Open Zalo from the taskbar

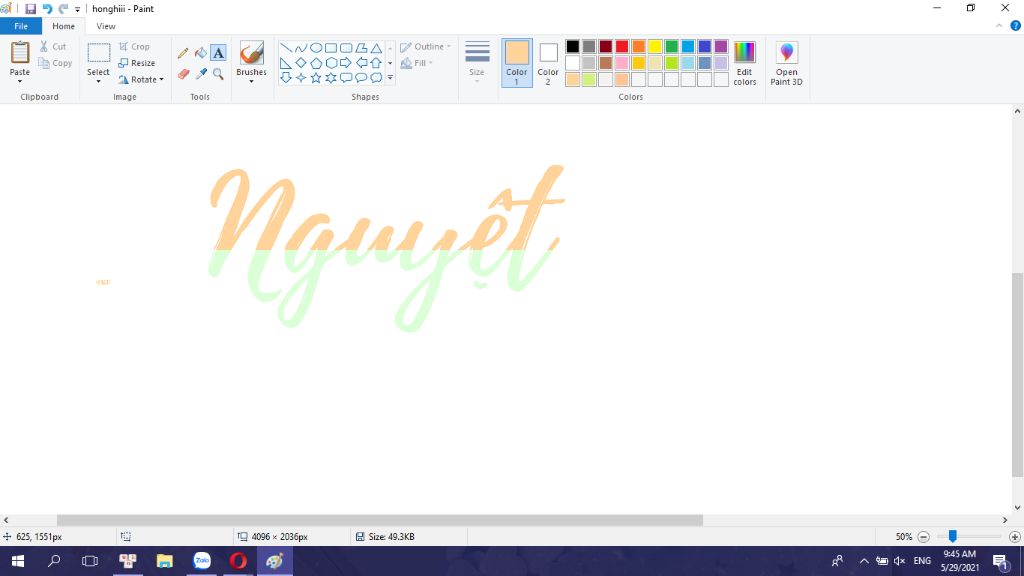(202, 560)
